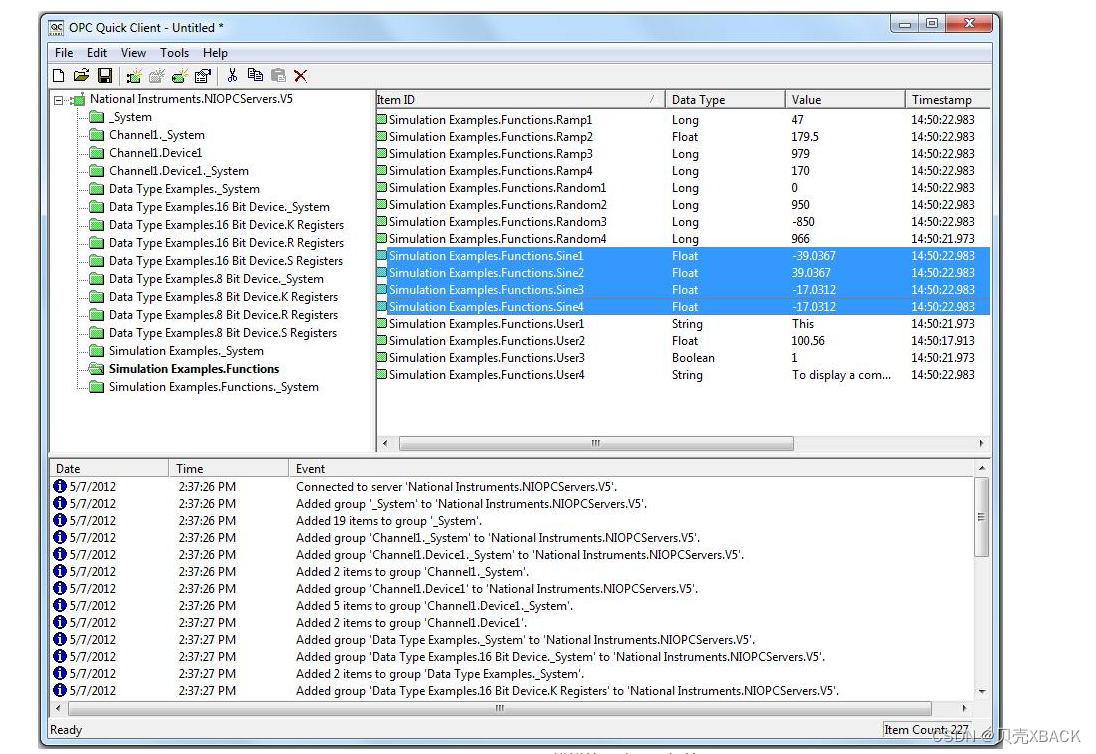Sort by the Data Type column header

[725, 100]
